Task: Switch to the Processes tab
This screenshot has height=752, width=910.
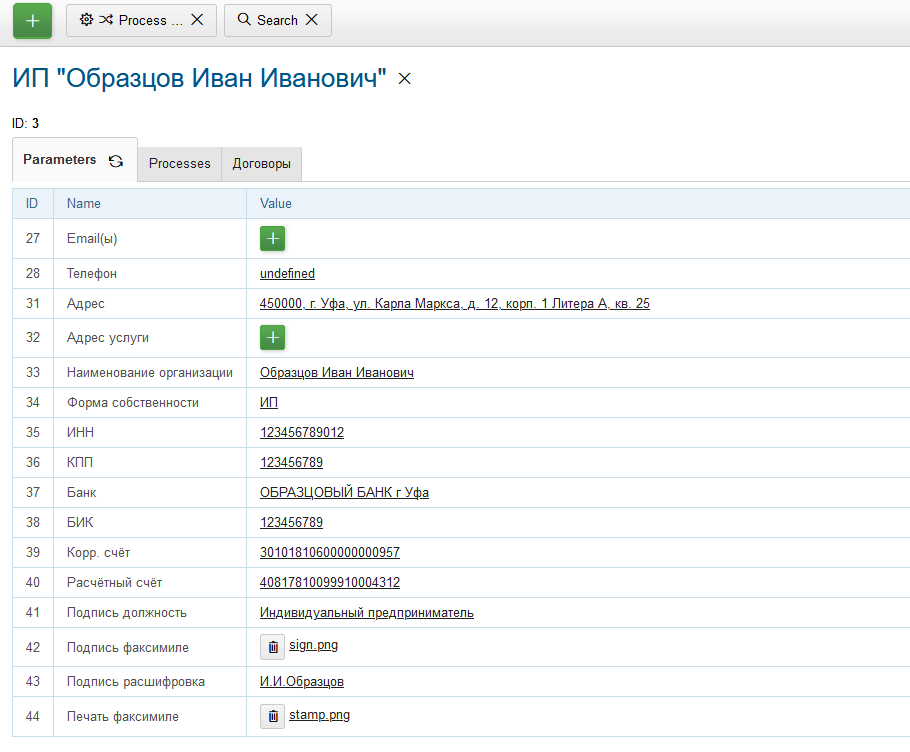Action: pyautogui.click(x=180, y=163)
